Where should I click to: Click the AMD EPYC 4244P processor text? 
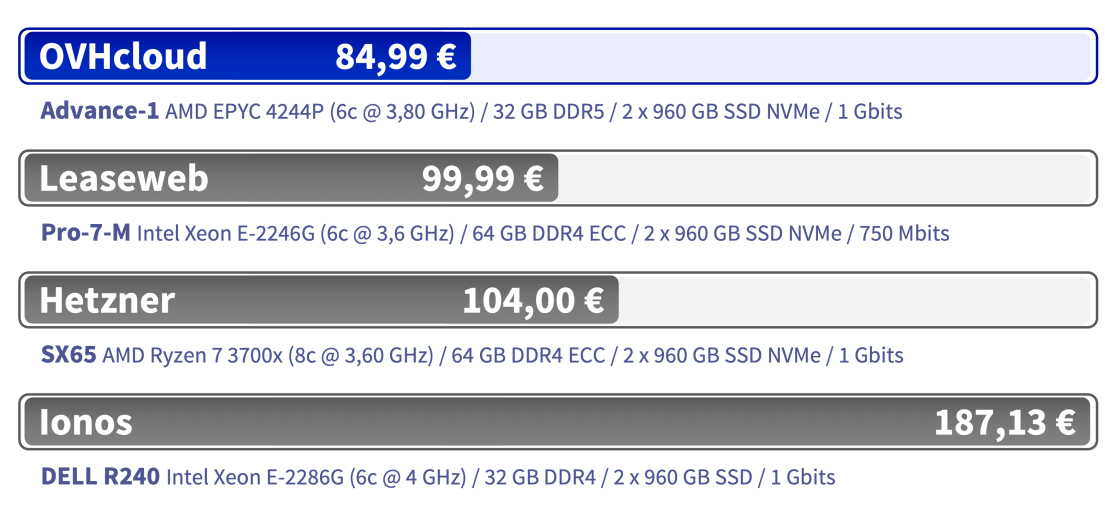tap(244, 111)
